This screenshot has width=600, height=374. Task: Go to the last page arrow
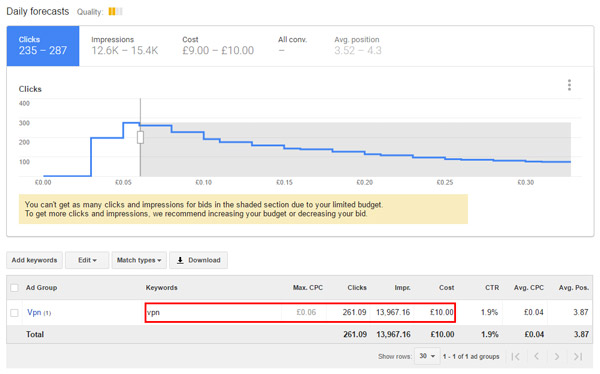click(x=578, y=356)
